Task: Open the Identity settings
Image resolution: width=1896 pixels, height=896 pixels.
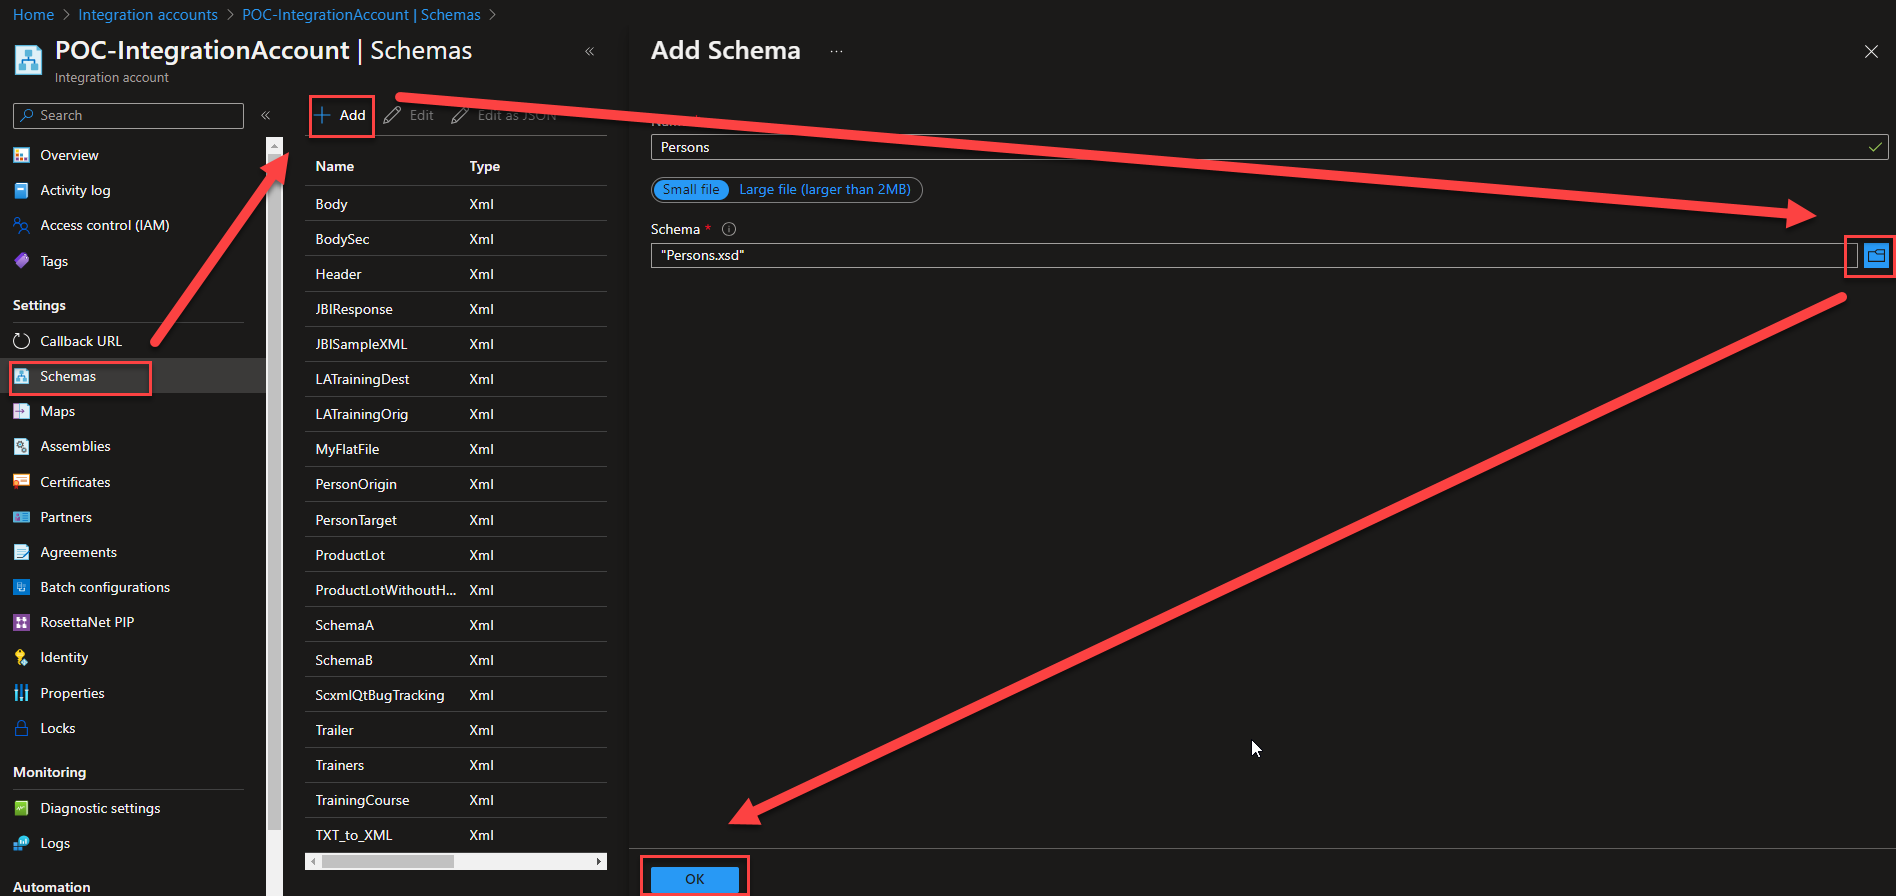Action: point(64,657)
